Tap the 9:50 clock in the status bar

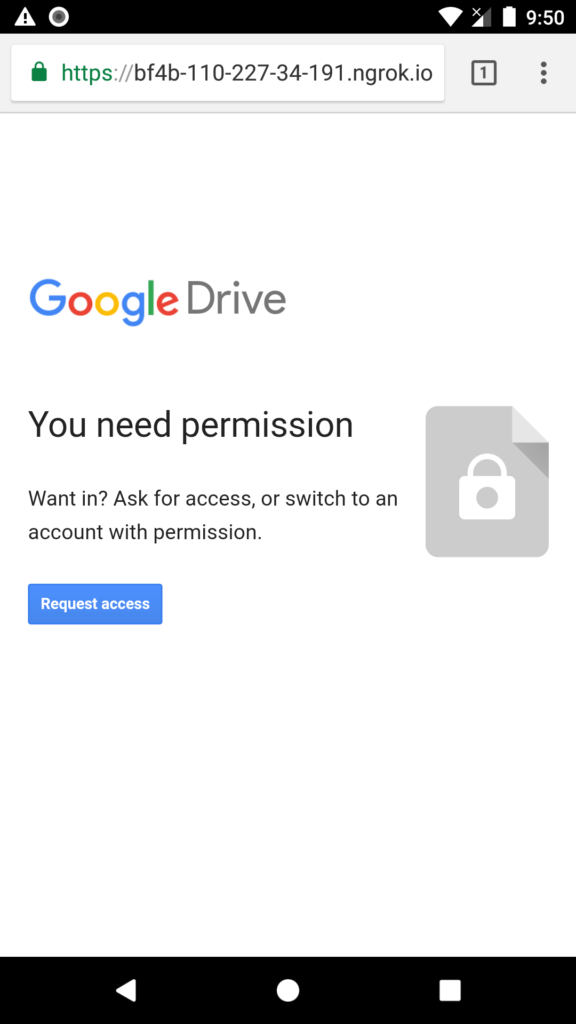coord(545,17)
